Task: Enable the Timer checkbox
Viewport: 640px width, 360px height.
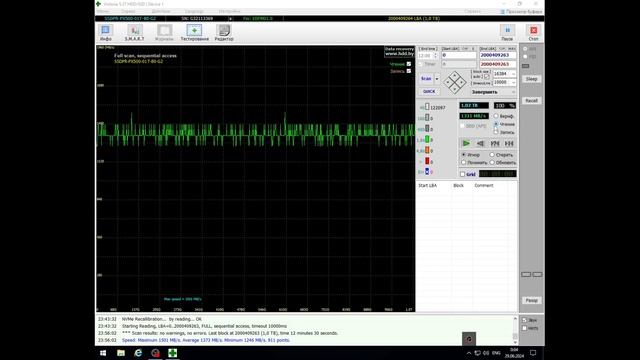Action: click(x=420, y=64)
